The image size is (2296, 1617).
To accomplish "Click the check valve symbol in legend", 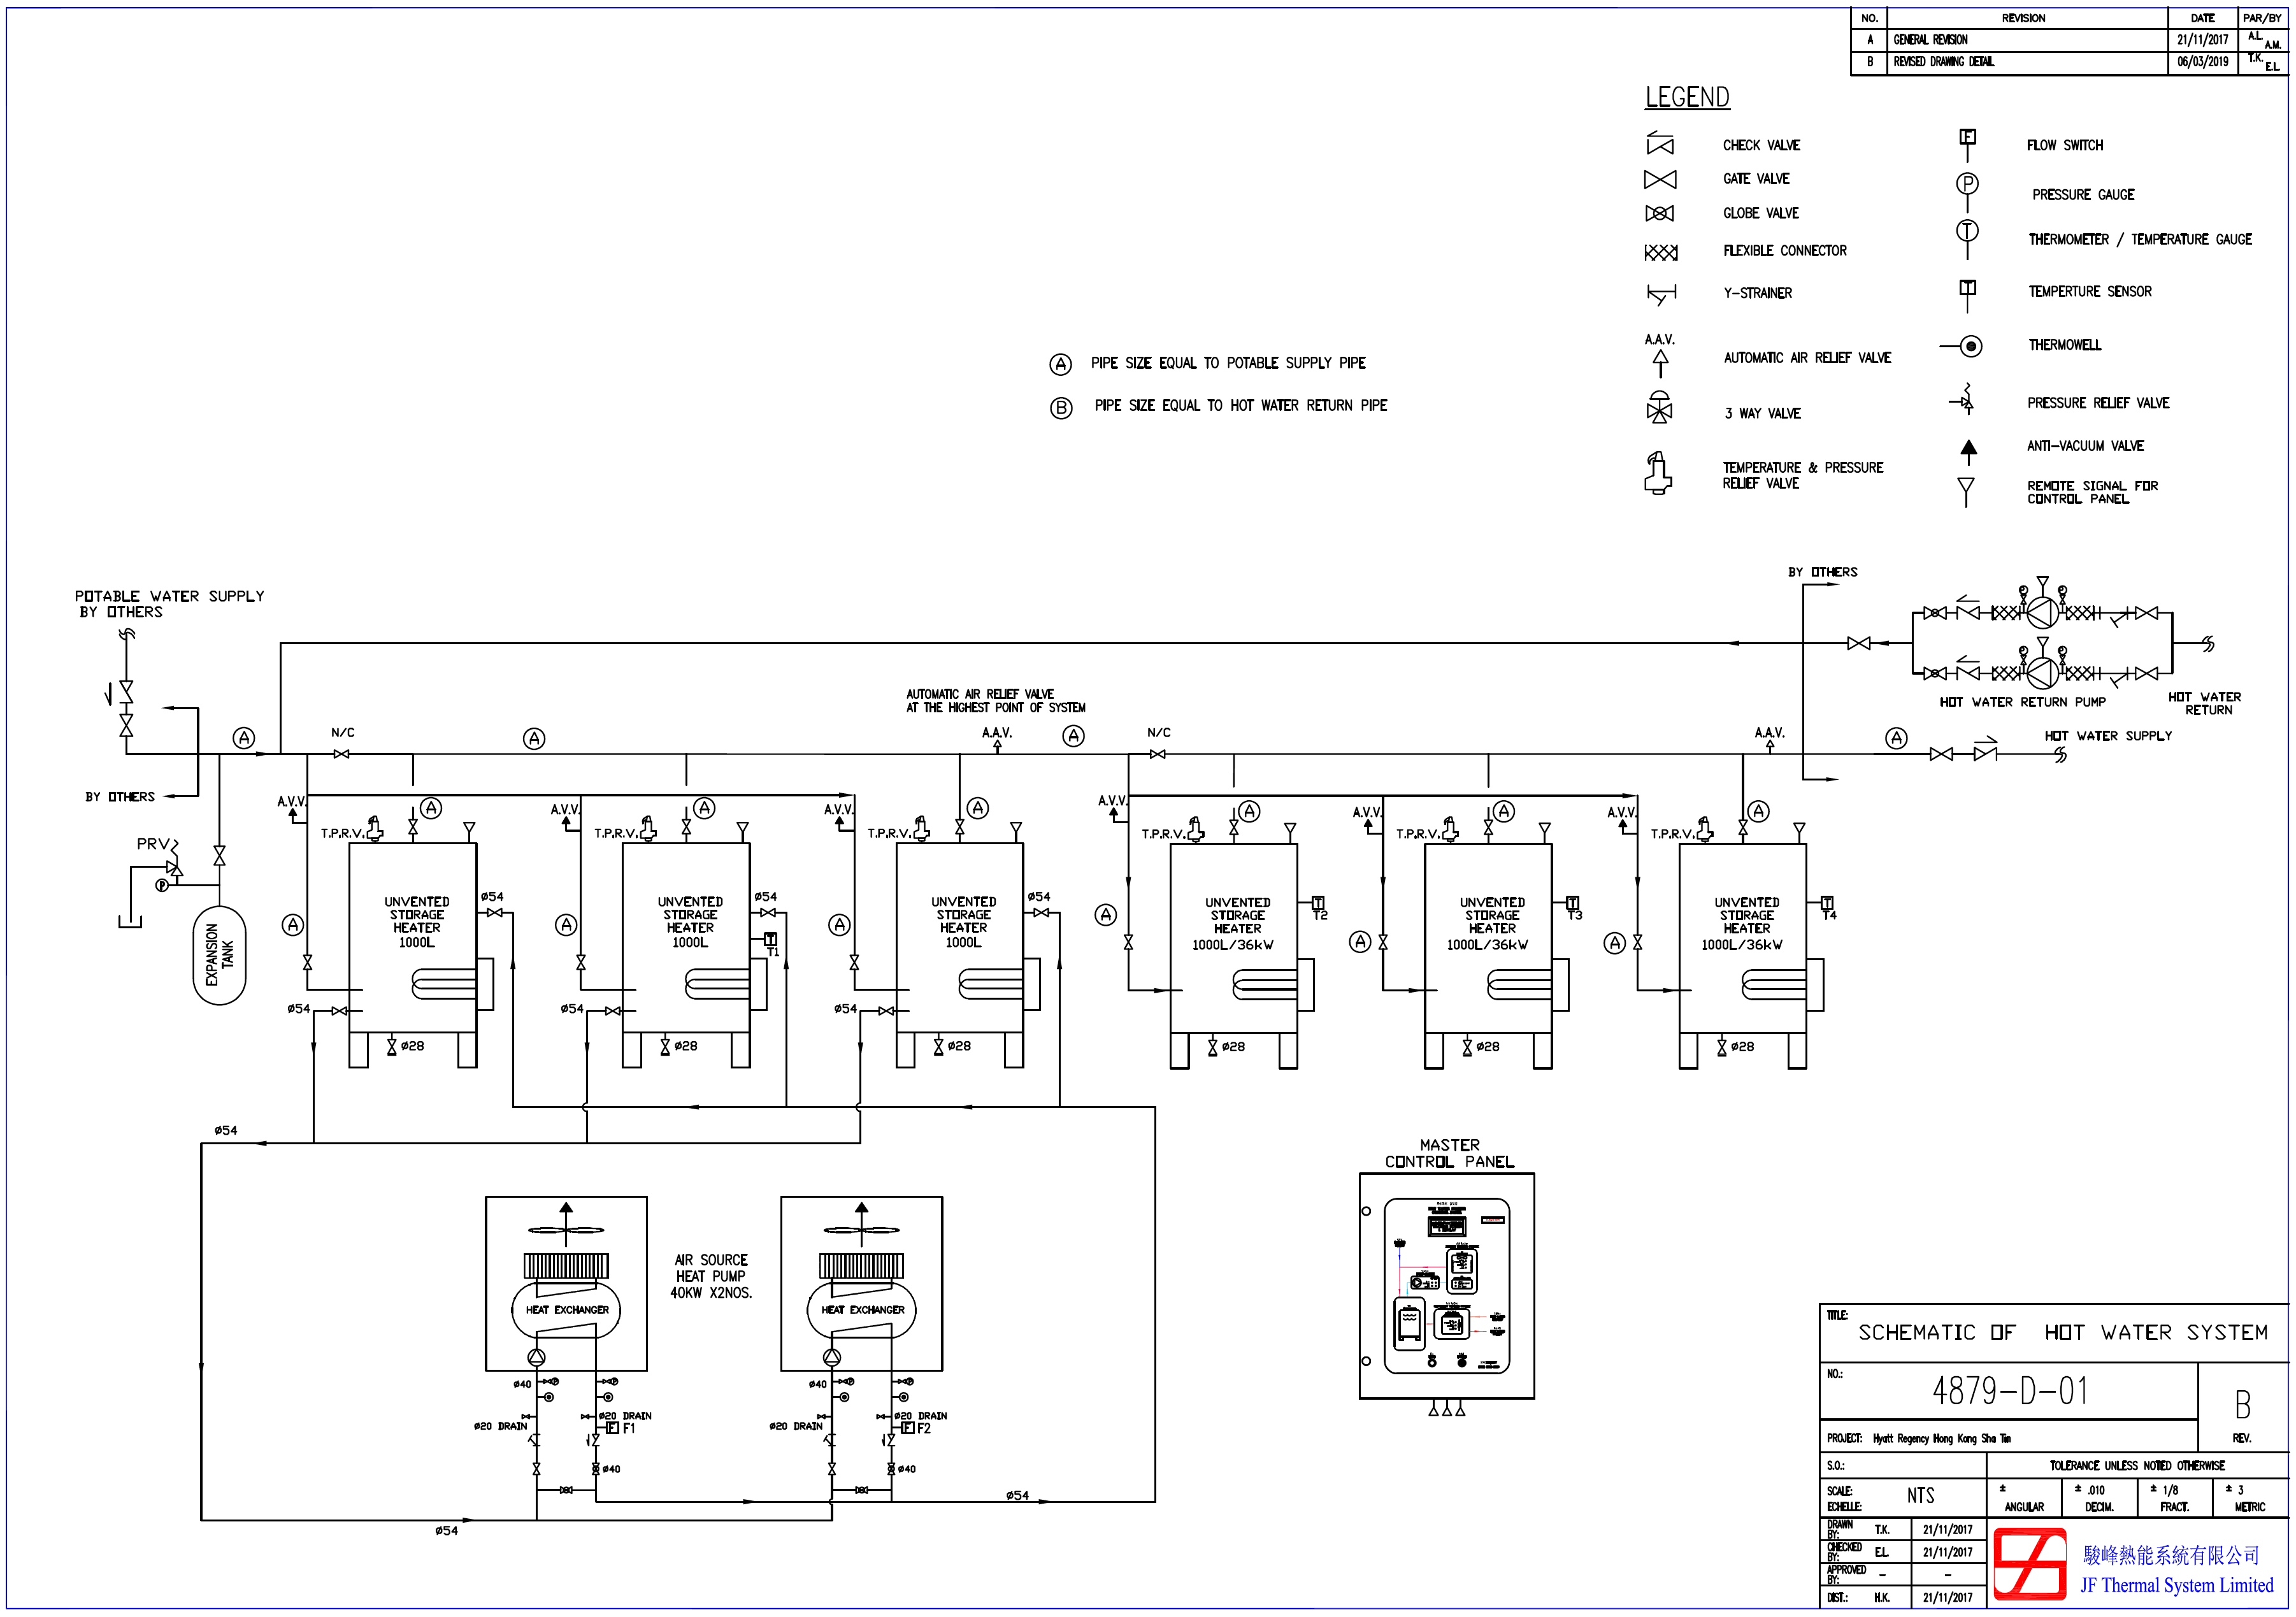I will (1660, 145).
